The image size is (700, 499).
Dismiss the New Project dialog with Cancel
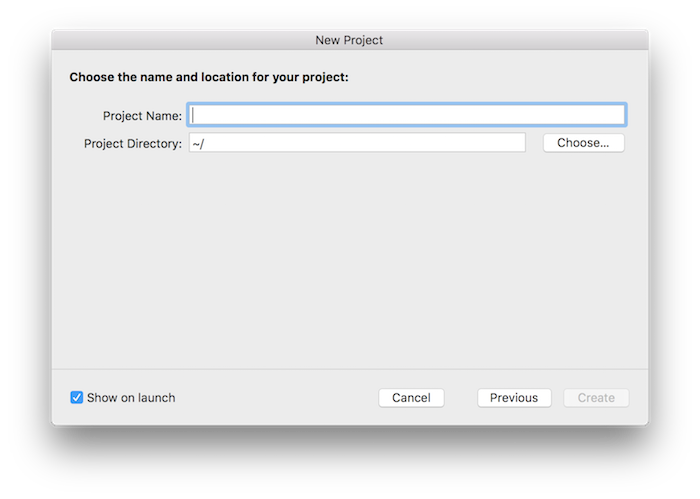click(411, 398)
